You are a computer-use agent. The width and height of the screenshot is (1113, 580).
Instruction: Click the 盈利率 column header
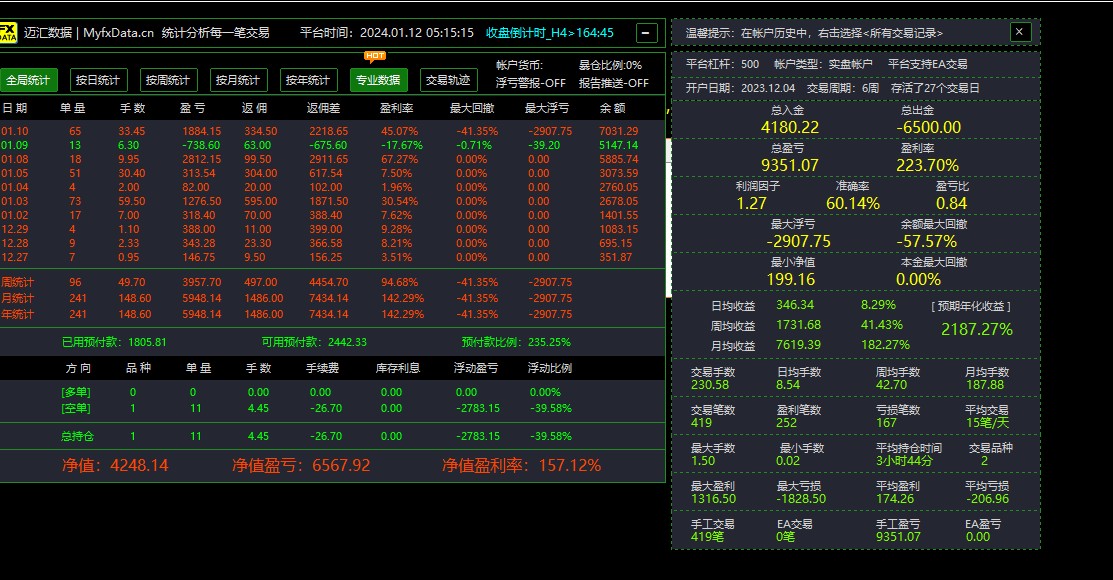point(397,108)
